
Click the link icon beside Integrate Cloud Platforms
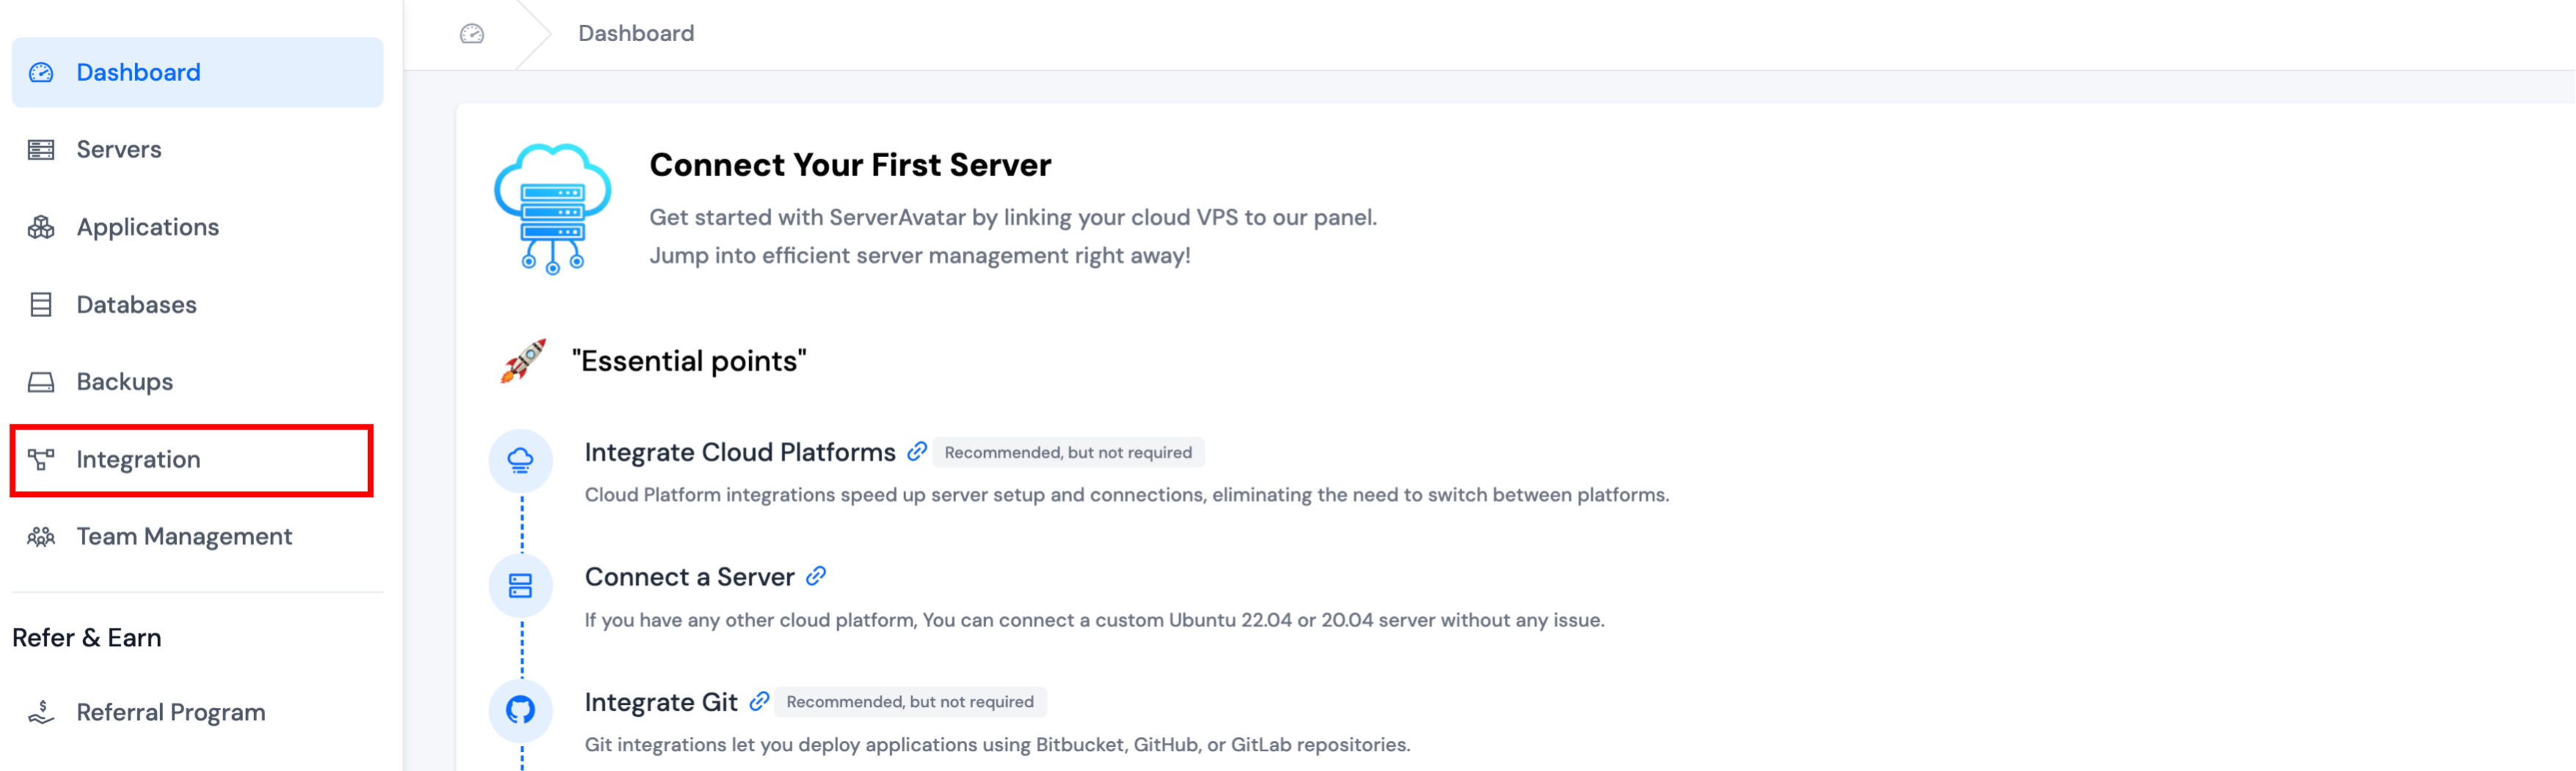pos(916,452)
